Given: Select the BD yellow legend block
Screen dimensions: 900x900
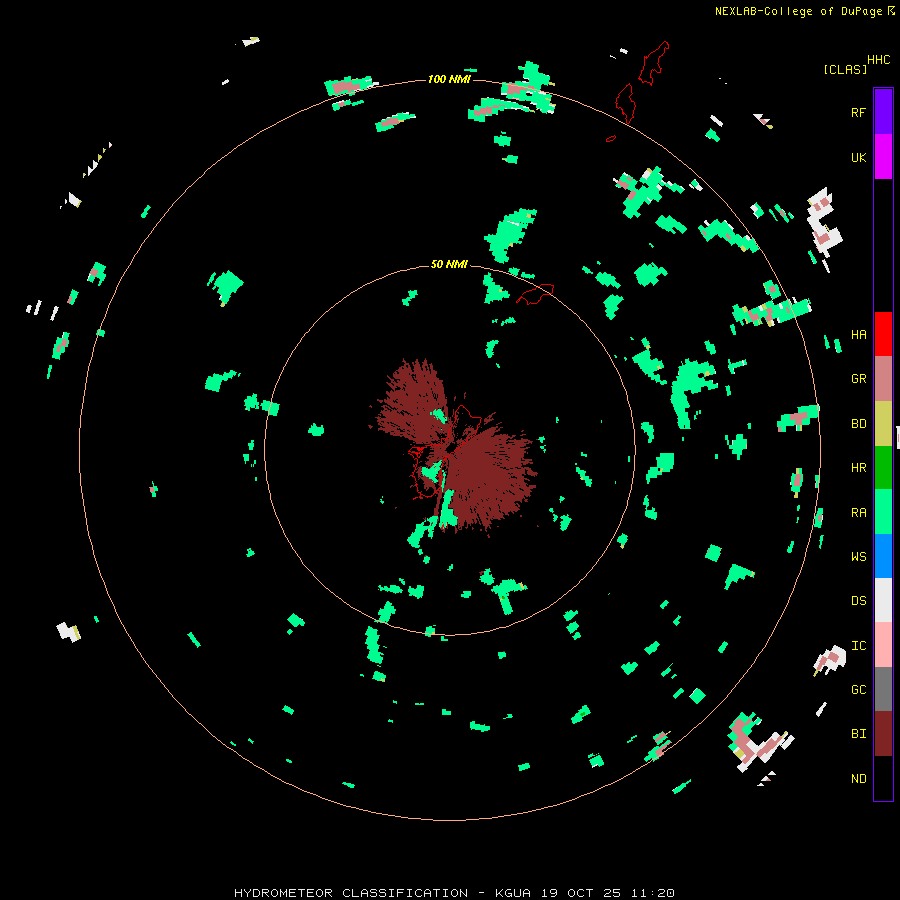Looking at the screenshot, I should pos(883,424).
